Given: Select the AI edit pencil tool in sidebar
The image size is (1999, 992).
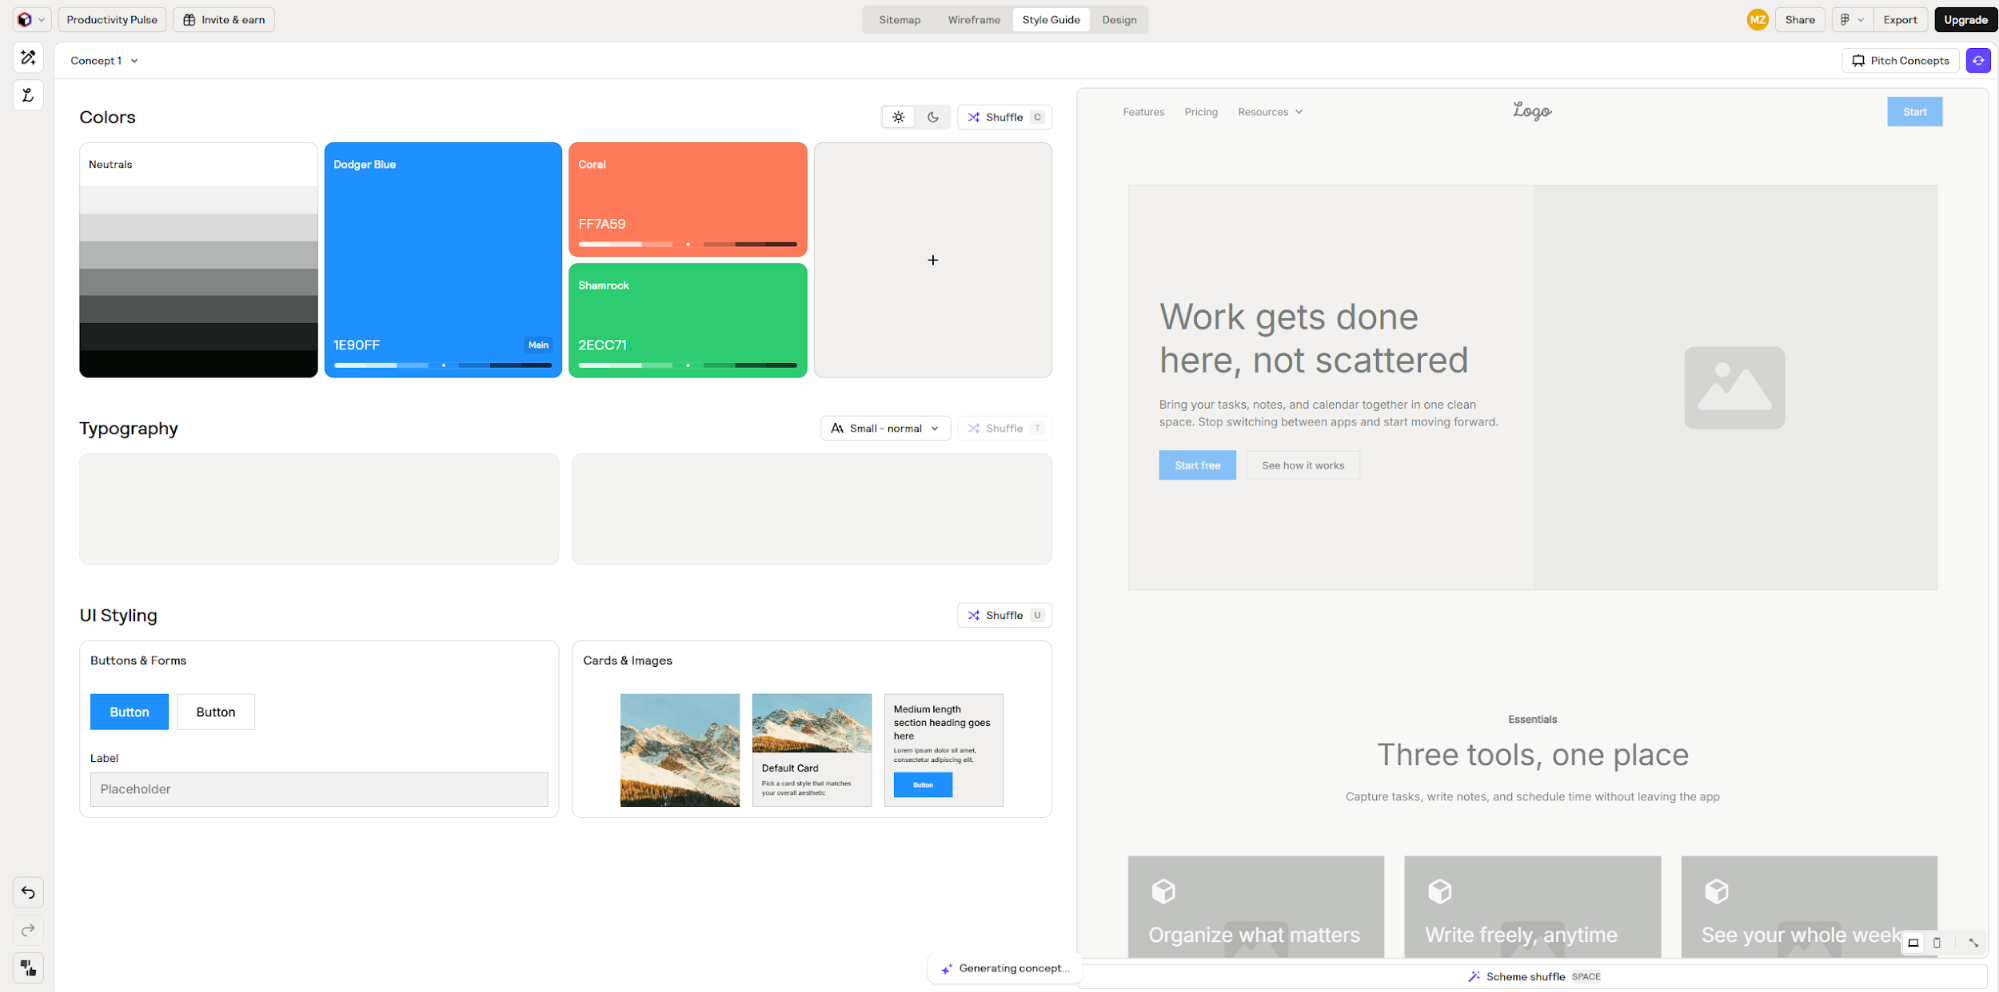Looking at the screenshot, I should [x=27, y=57].
